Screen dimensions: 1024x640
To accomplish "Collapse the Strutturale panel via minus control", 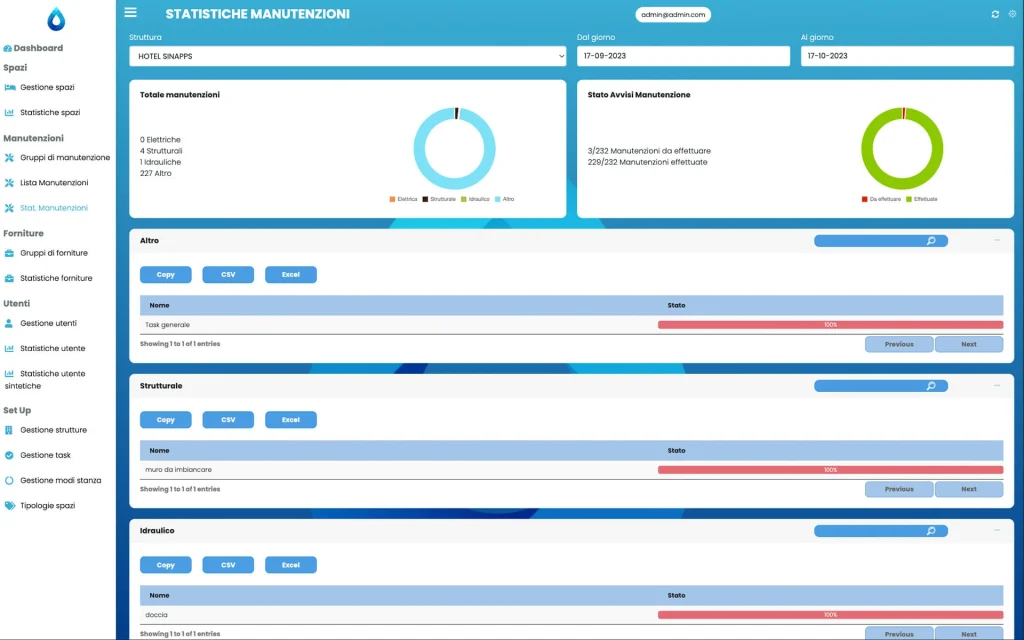I will pos(996,386).
